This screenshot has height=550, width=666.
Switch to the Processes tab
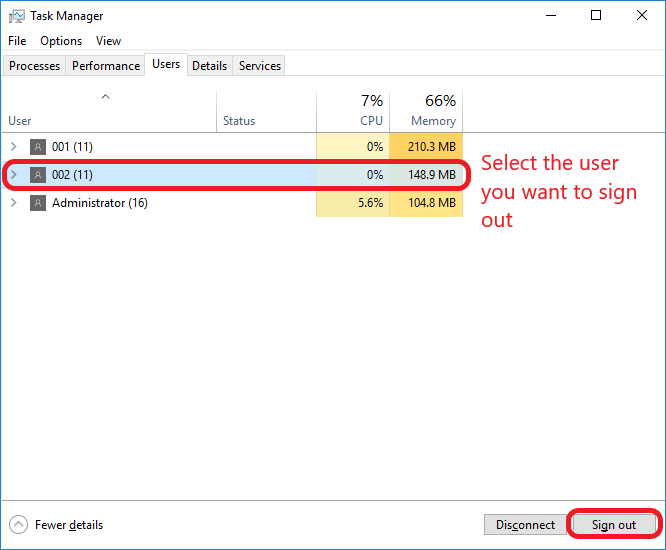tap(35, 66)
